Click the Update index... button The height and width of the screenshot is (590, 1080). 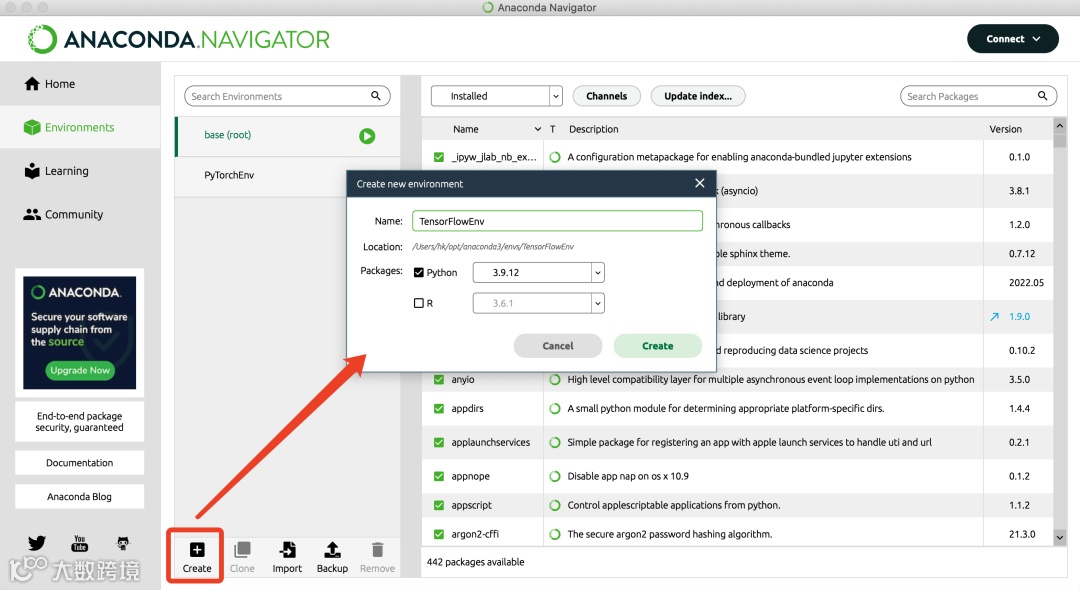pos(698,96)
